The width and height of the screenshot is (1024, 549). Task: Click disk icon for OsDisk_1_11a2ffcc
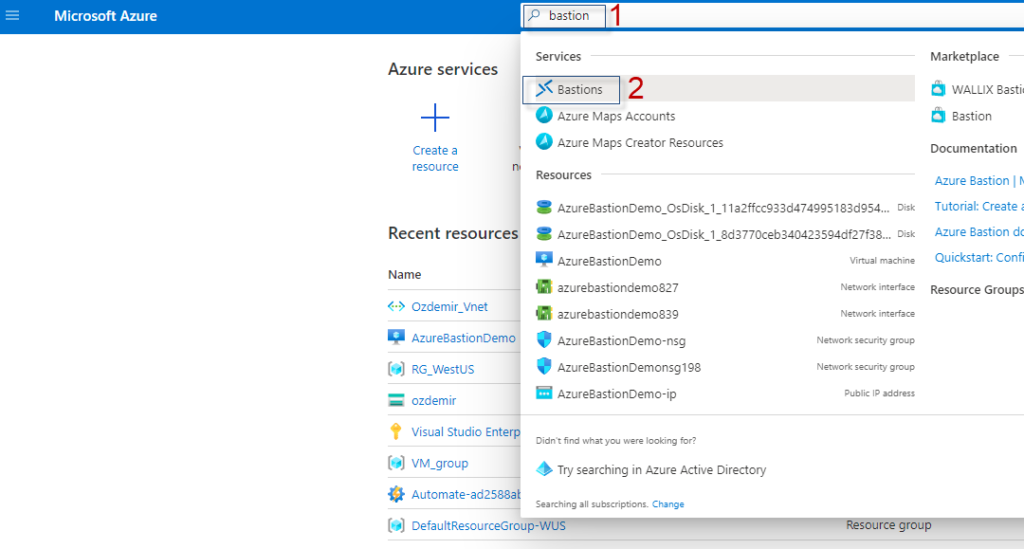point(544,207)
